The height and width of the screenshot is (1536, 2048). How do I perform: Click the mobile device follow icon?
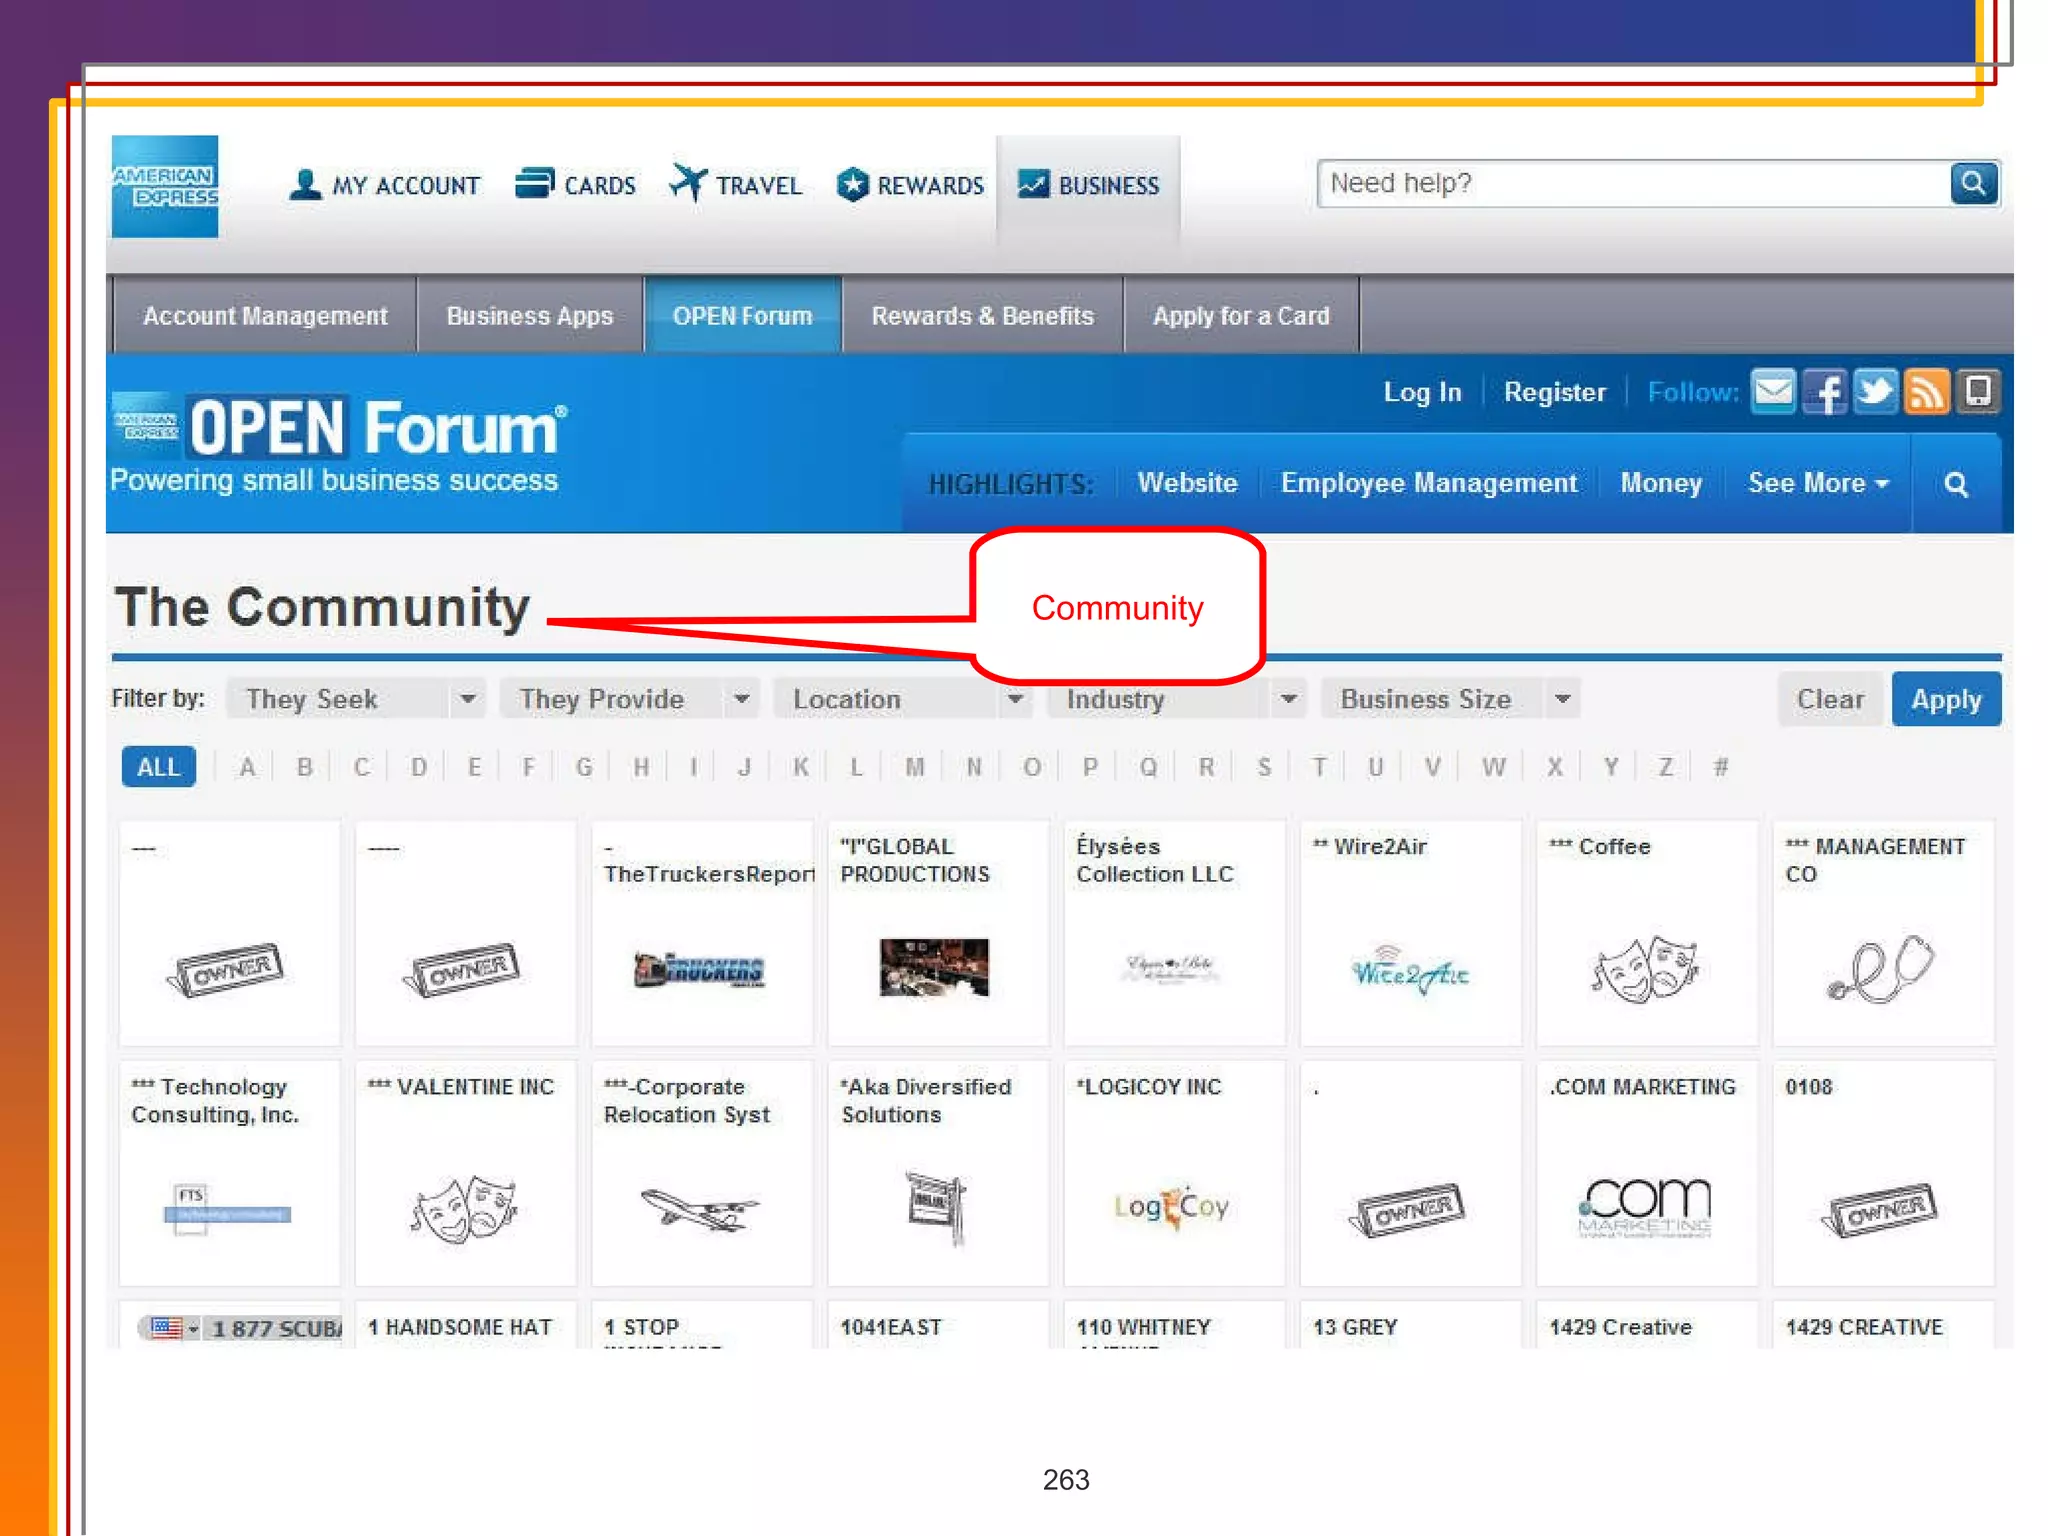coord(1978,391)
